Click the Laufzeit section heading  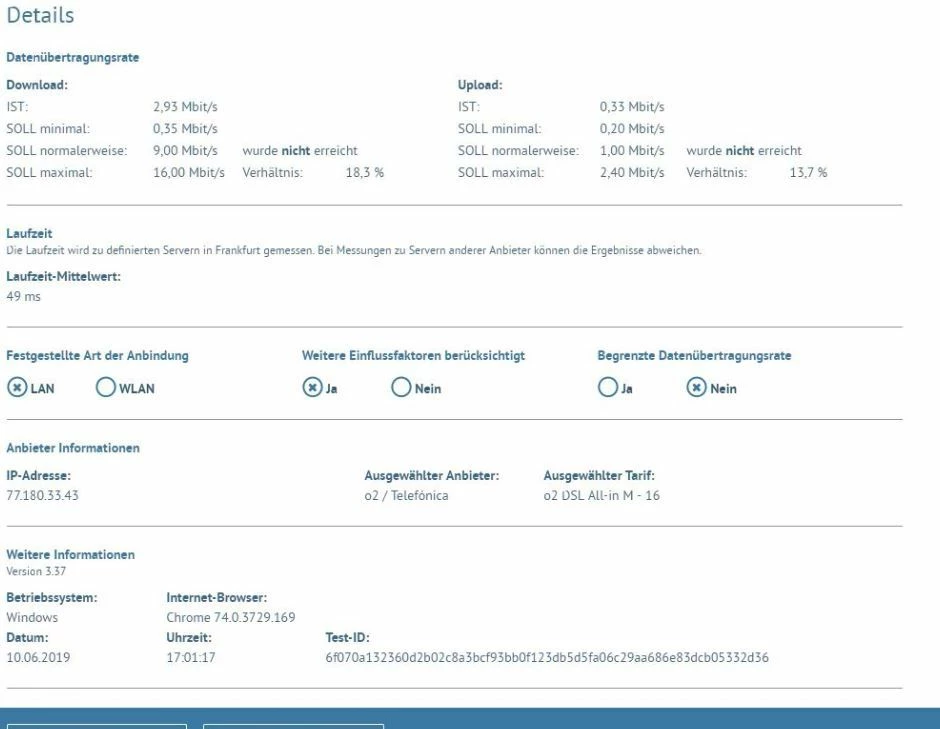(x=29, y=233)
